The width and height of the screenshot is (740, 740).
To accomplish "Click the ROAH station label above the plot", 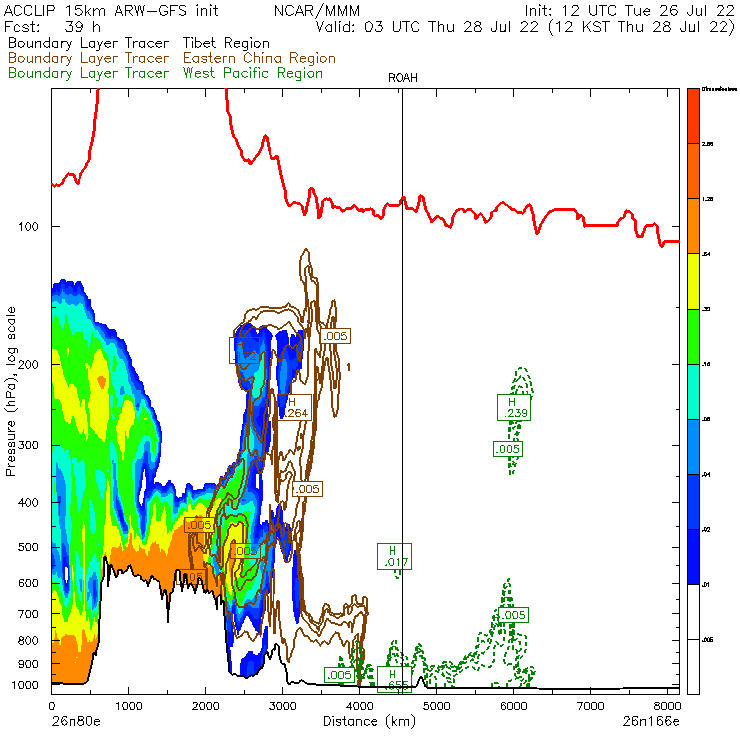I will click(403, 78).
